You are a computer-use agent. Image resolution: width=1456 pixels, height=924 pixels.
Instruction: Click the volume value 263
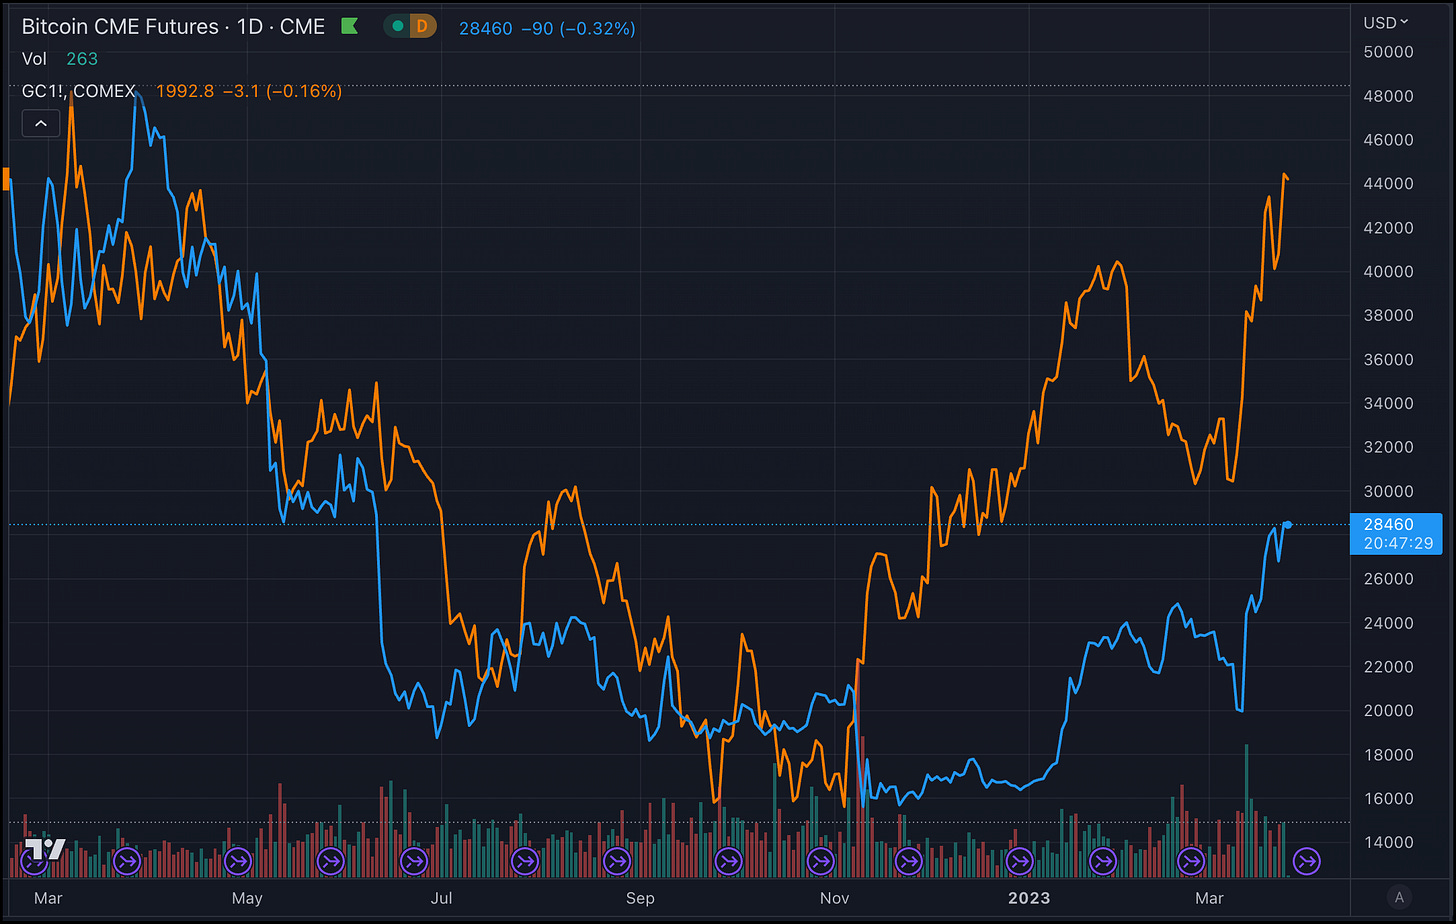tap(82, 59)
